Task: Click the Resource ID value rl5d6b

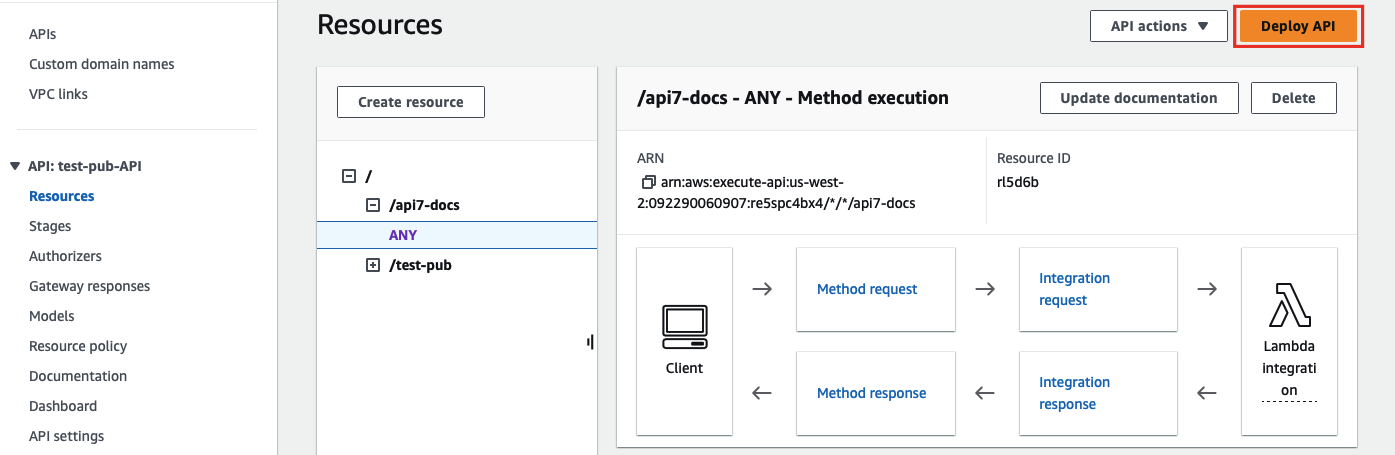Action: click(1019, 183)
